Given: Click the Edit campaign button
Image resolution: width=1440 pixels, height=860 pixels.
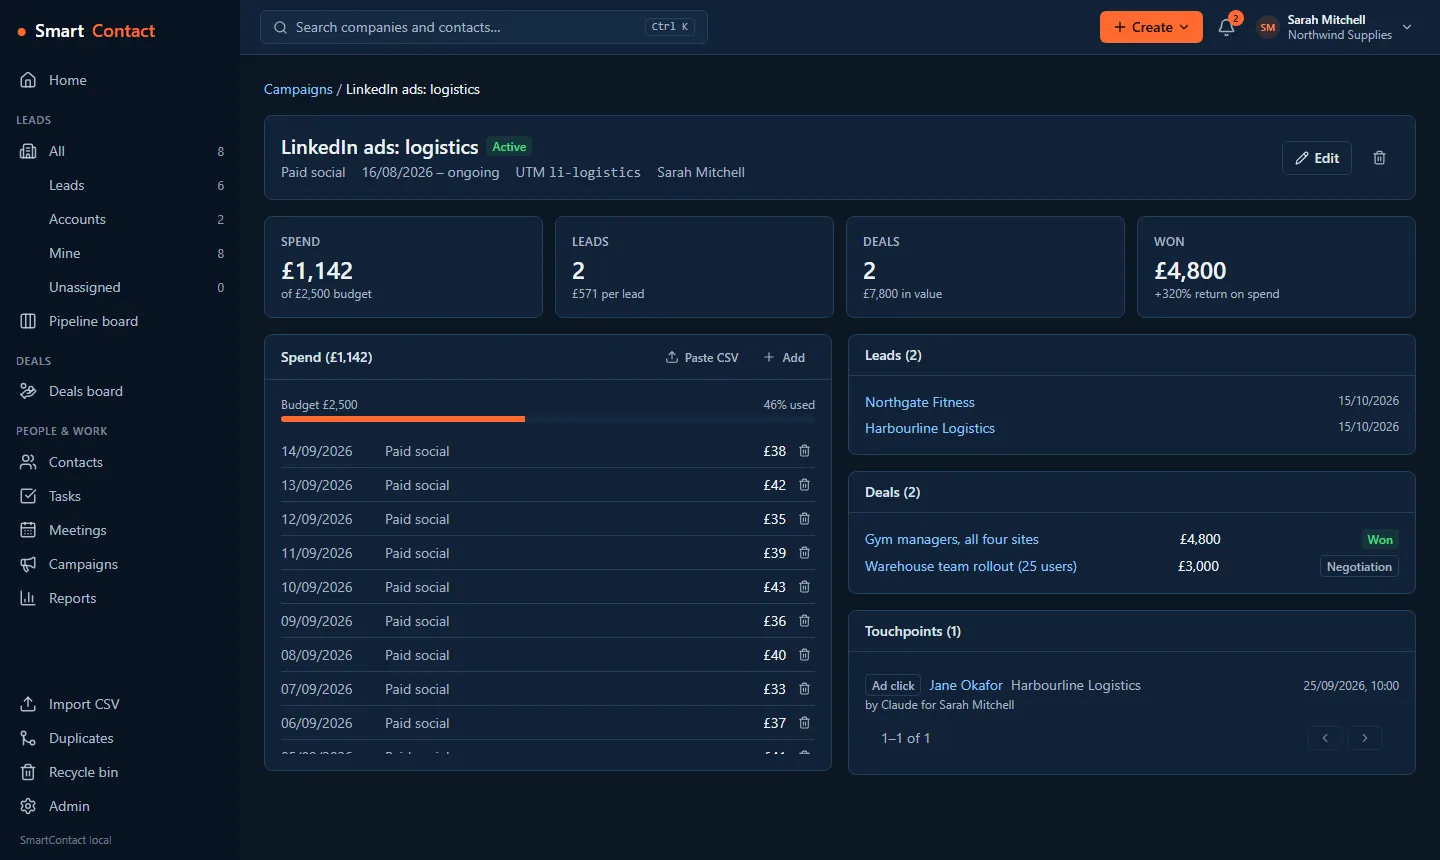Looking at the screenshot, I should 1316,158.
